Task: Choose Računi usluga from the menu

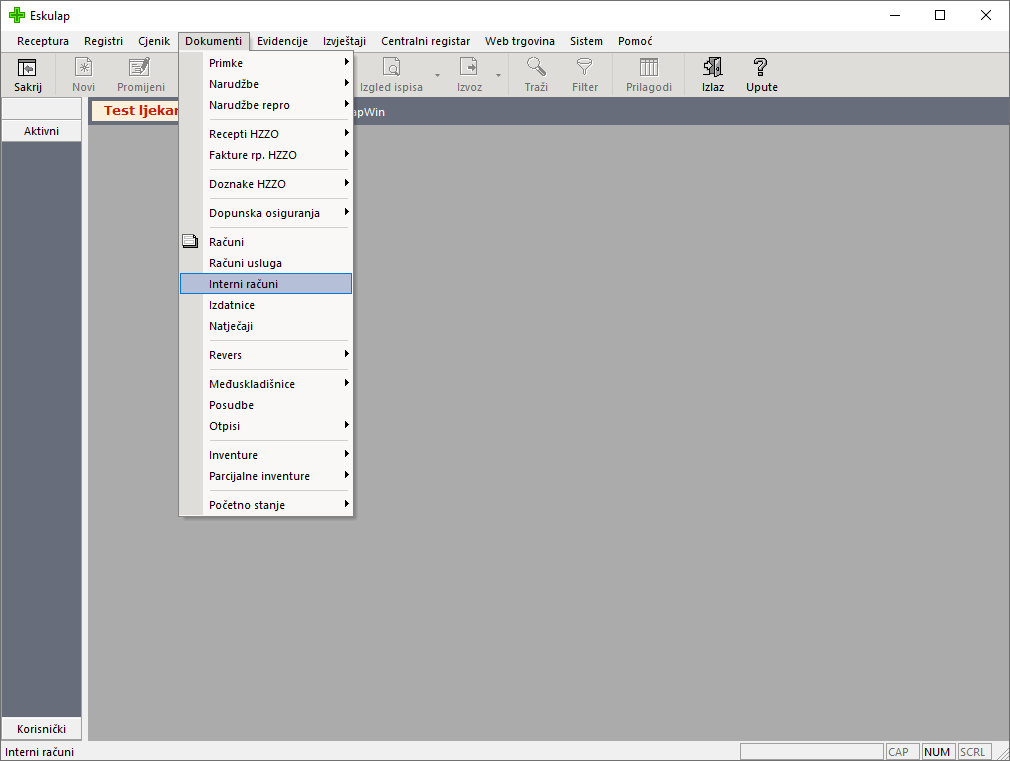Action: (x=265, y=263)
